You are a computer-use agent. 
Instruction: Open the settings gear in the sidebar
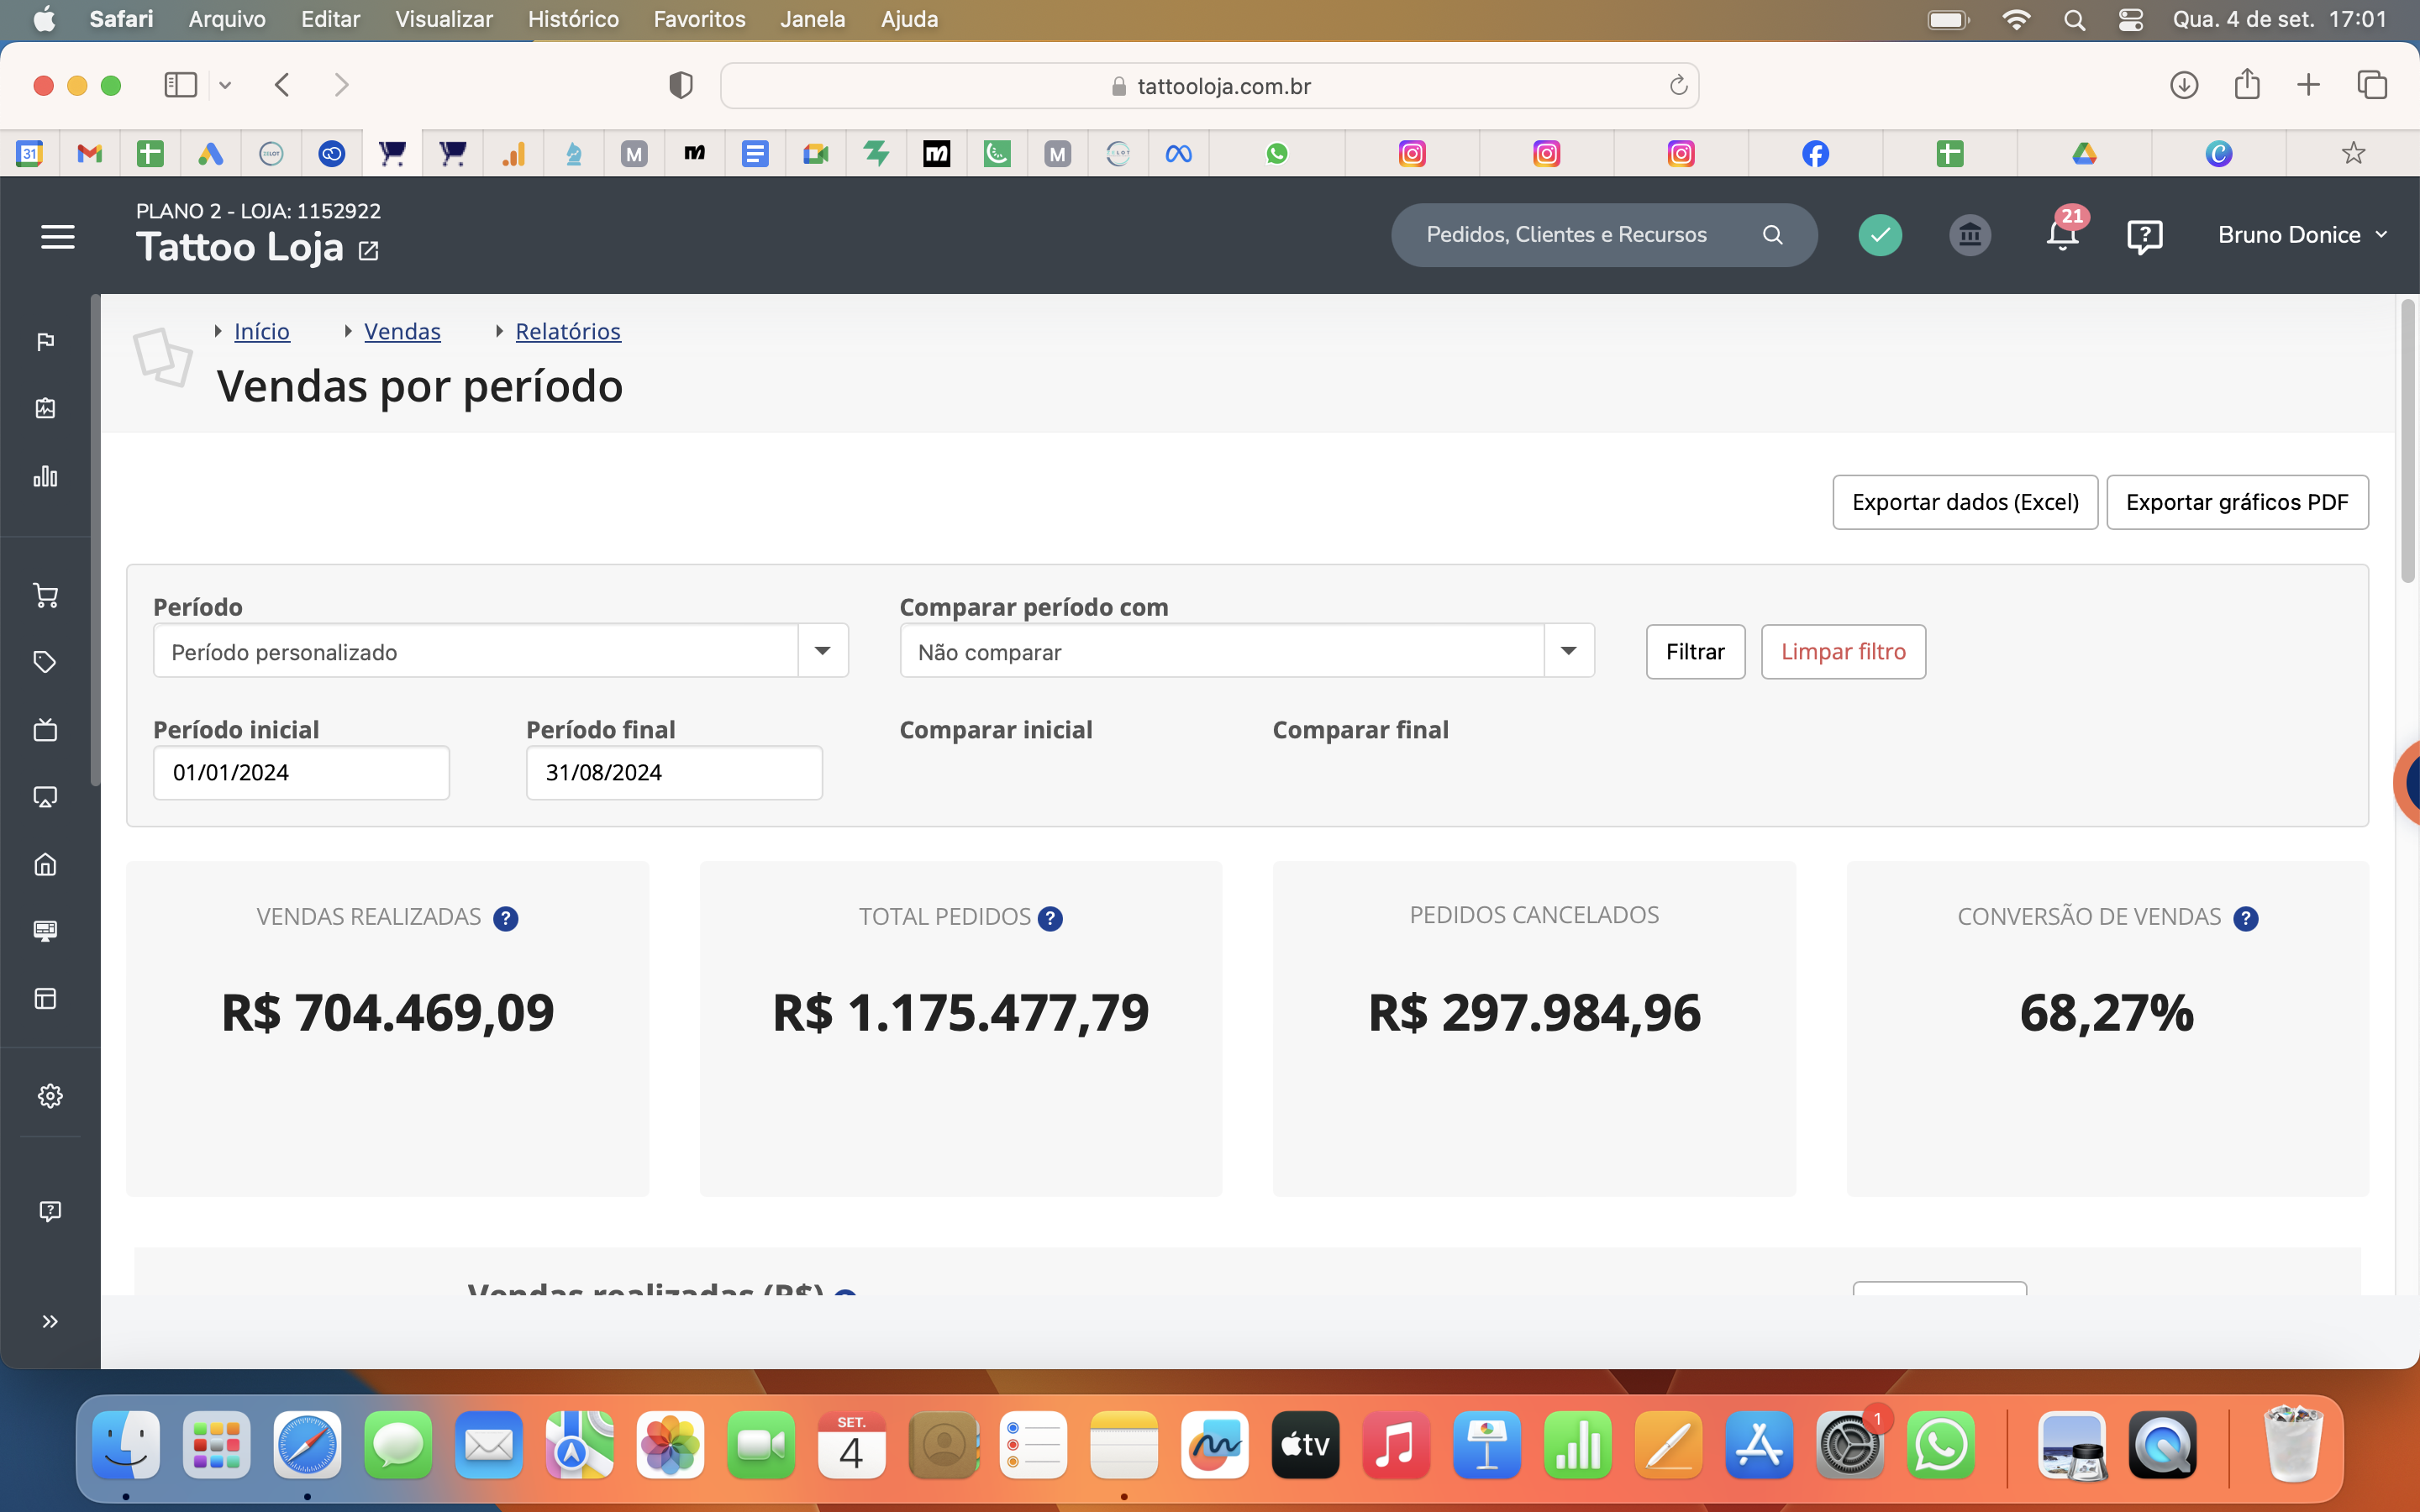[x=49, y=1095]
